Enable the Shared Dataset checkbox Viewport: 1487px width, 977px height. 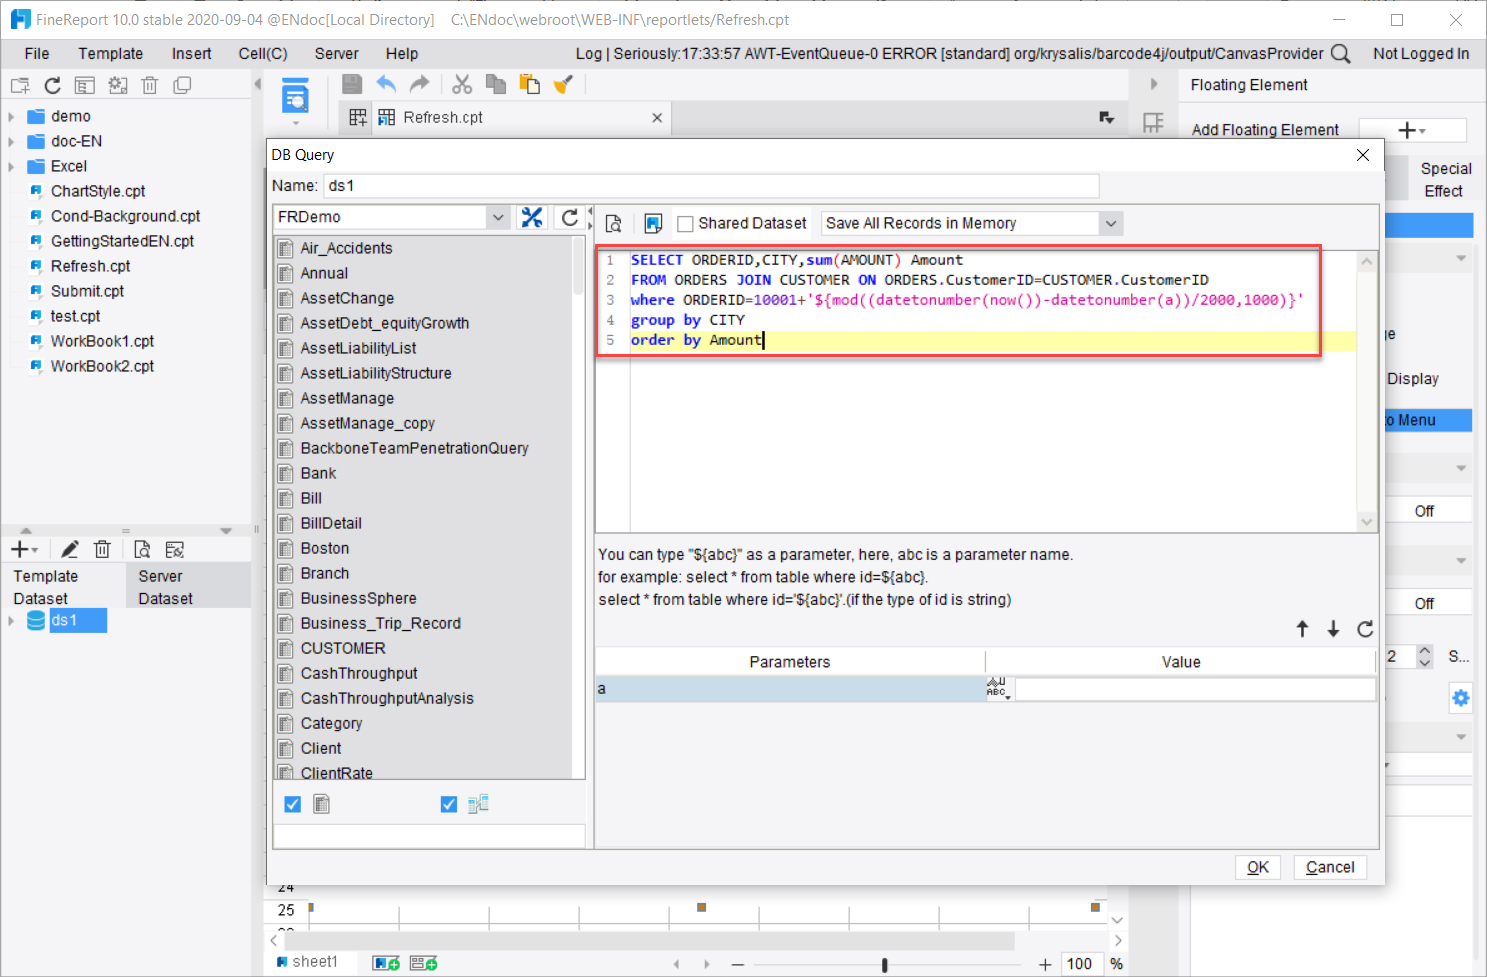[685, 223]
